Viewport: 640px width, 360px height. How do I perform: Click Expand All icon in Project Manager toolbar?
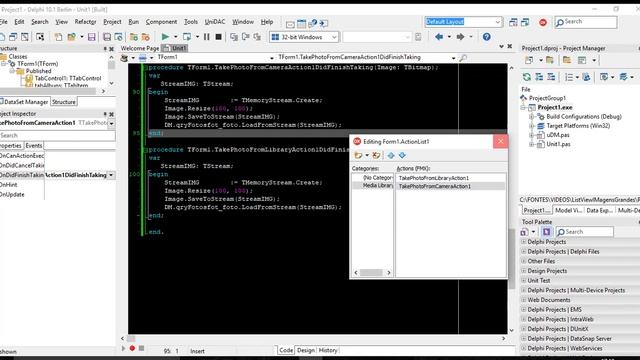click(x=539, y=77)
